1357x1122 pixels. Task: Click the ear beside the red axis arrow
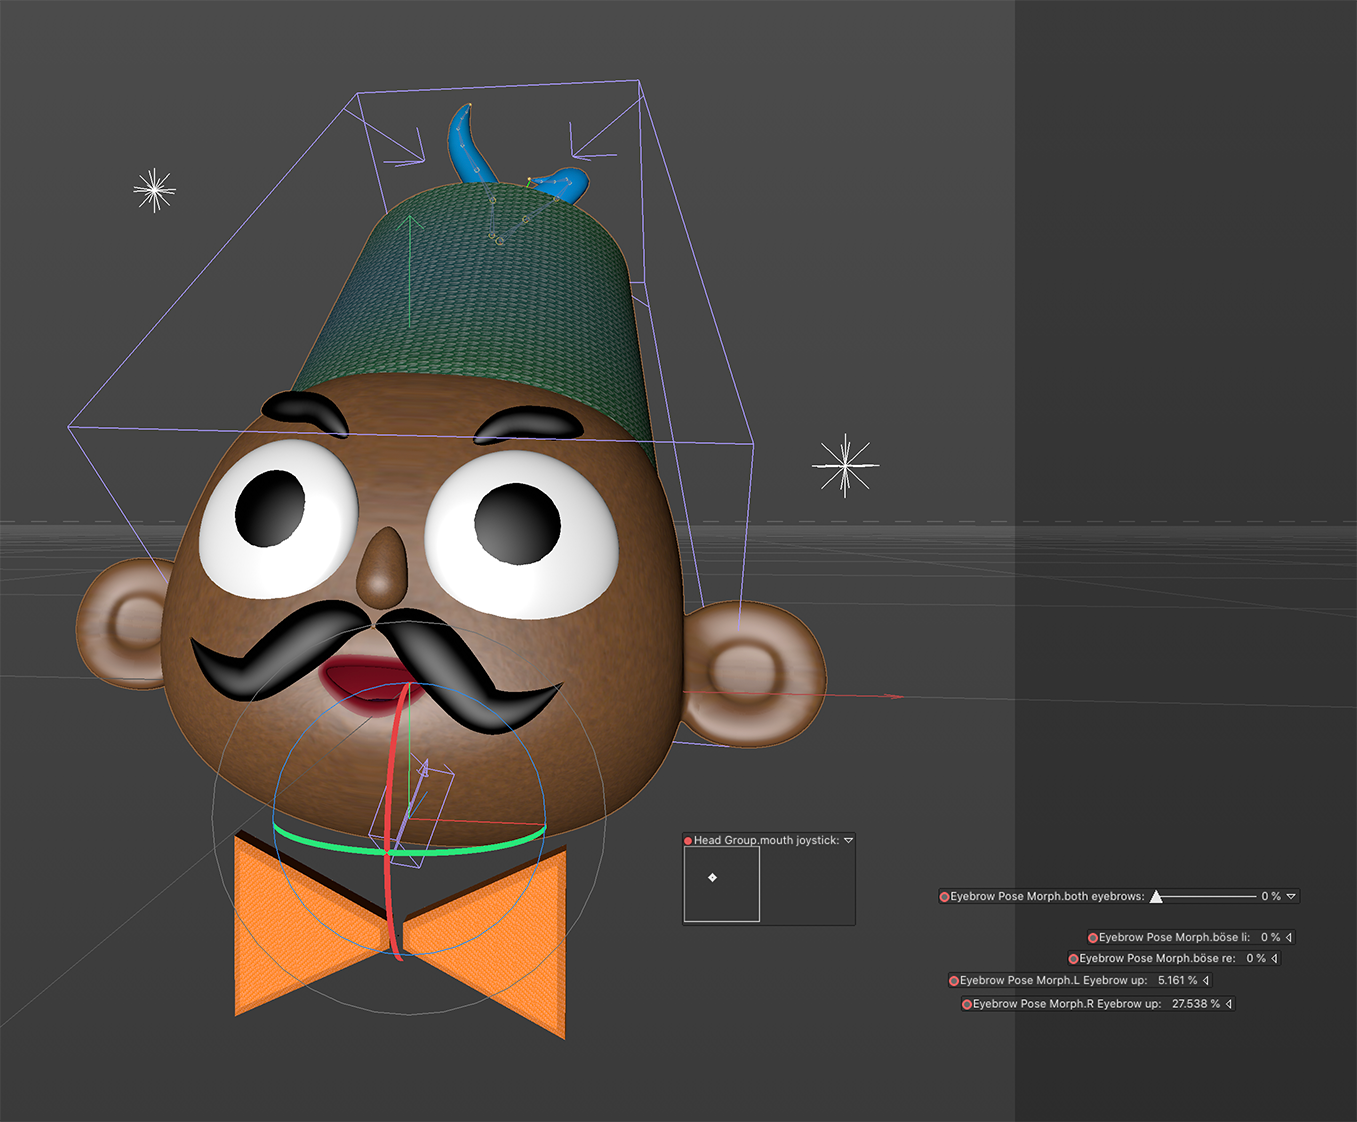click(x=755, y=675)
